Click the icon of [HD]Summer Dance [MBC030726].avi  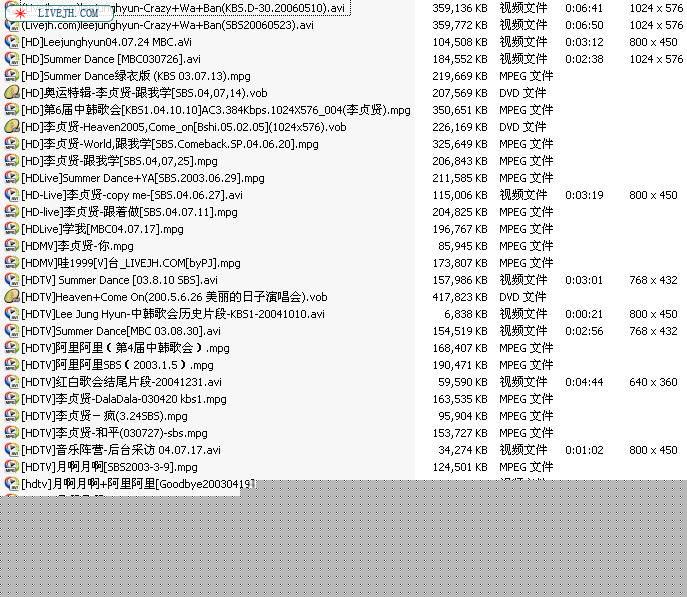12,59
